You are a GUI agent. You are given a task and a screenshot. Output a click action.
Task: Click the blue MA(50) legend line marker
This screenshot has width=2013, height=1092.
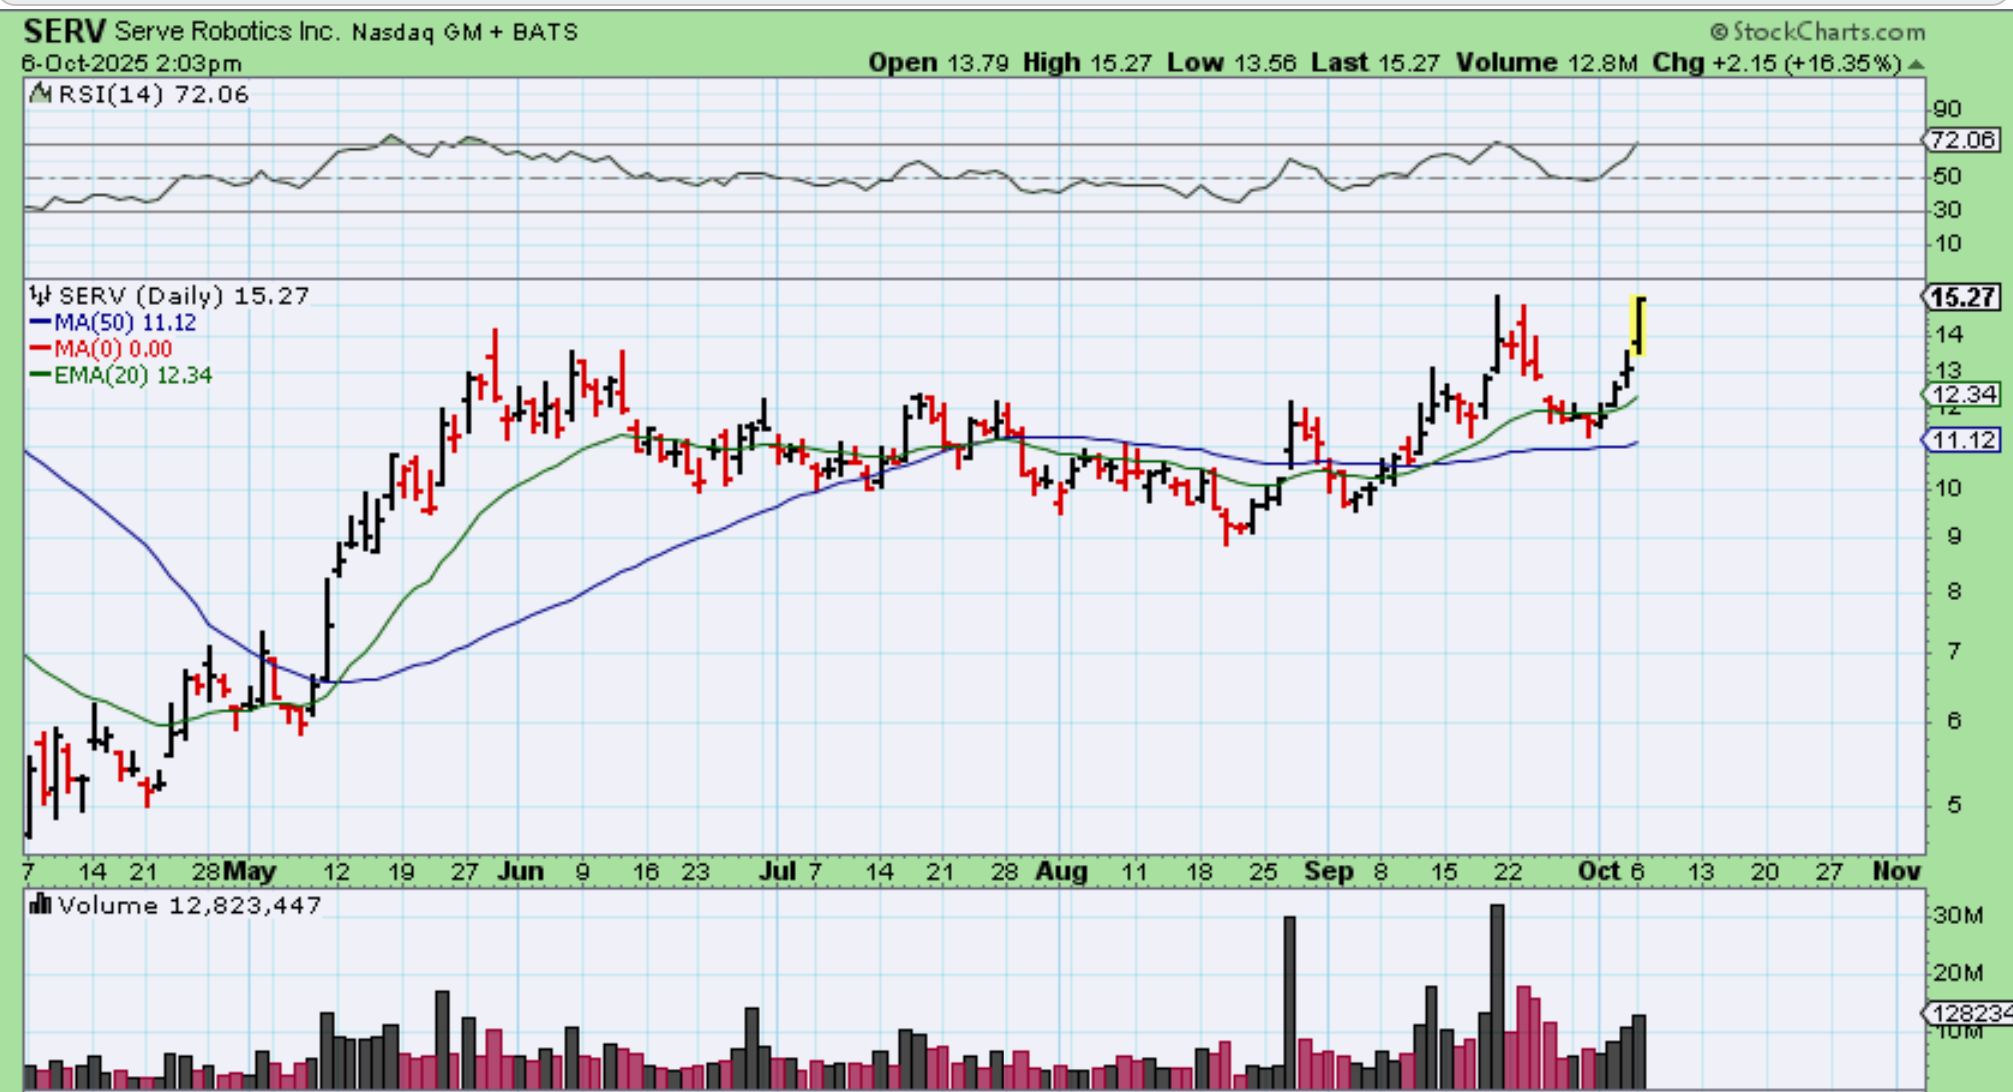tap(40, 323)
